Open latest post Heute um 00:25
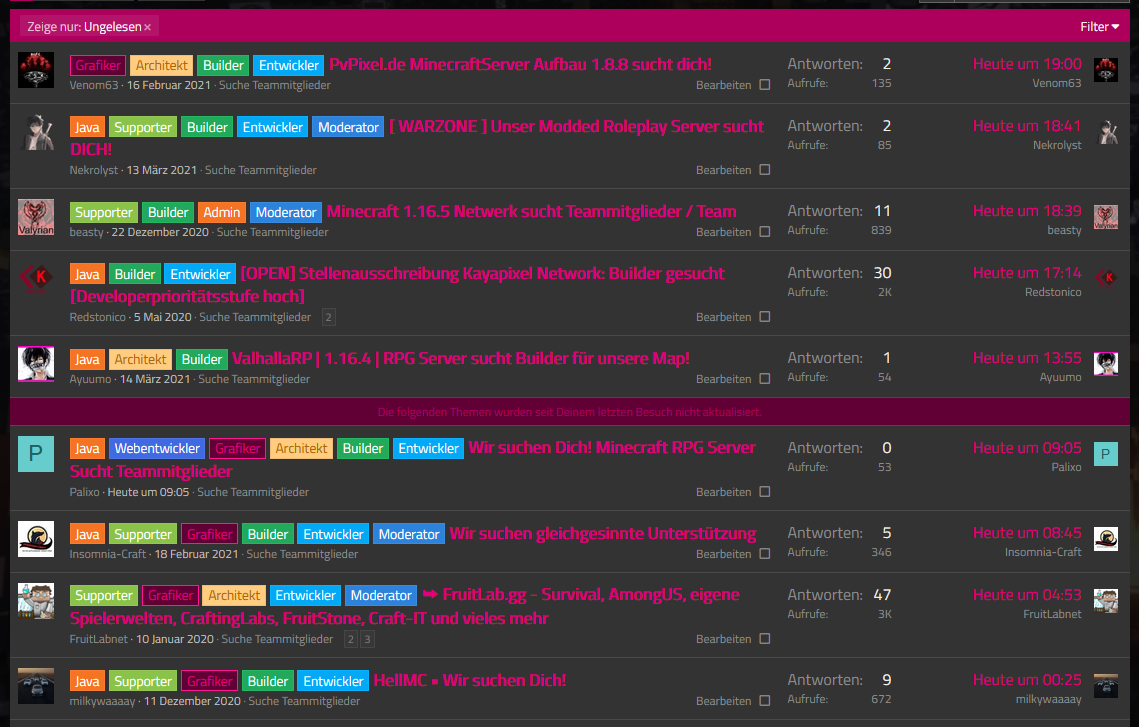The width and height of the screenshot is (1139, 727). [1027, 680]
